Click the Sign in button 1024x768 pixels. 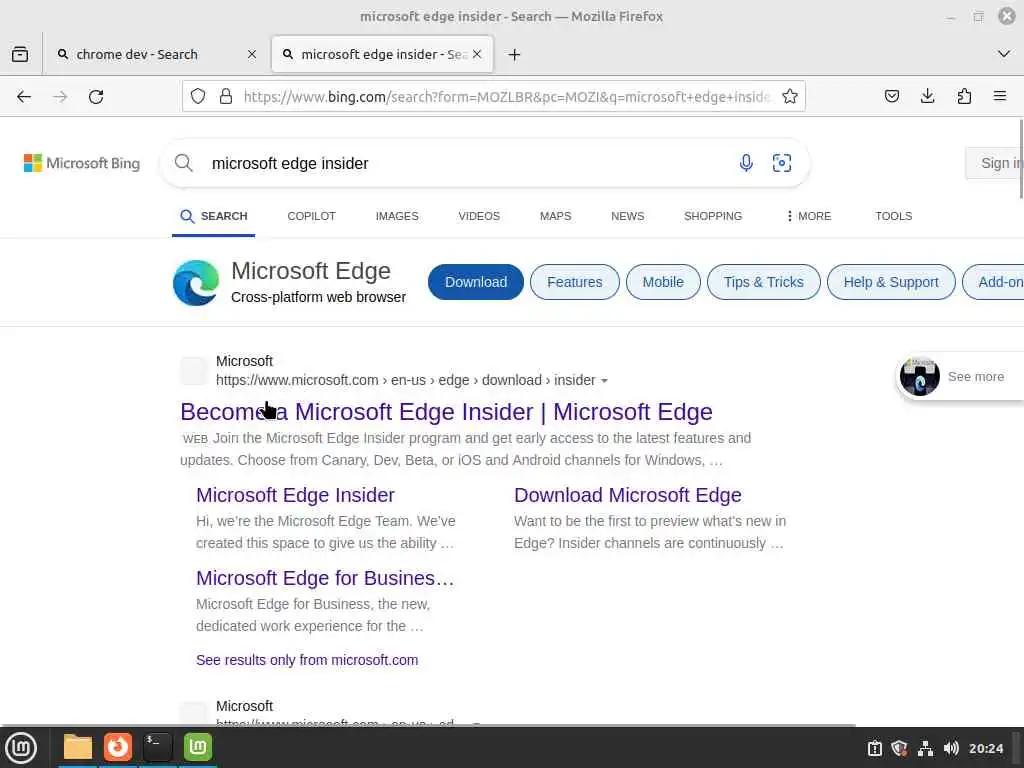tap(995, 163)
